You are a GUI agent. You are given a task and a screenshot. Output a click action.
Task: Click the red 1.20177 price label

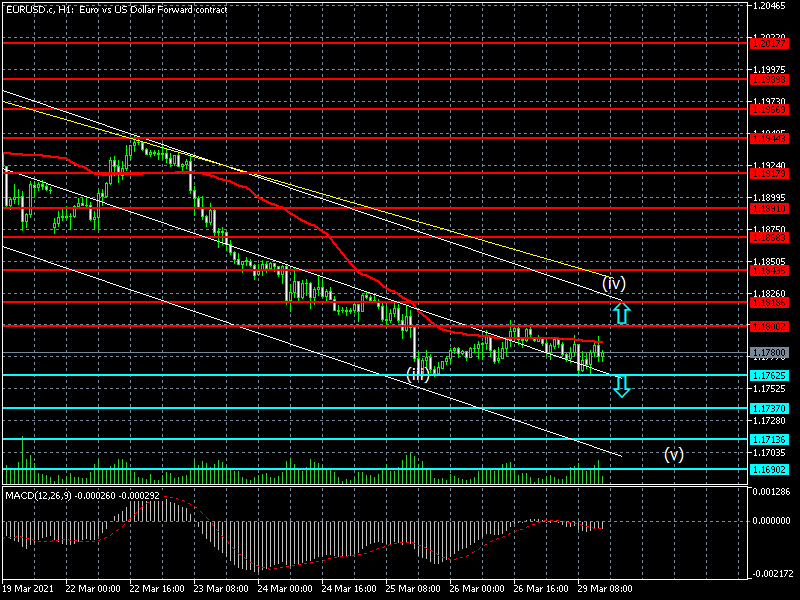(x=769, y=44)
